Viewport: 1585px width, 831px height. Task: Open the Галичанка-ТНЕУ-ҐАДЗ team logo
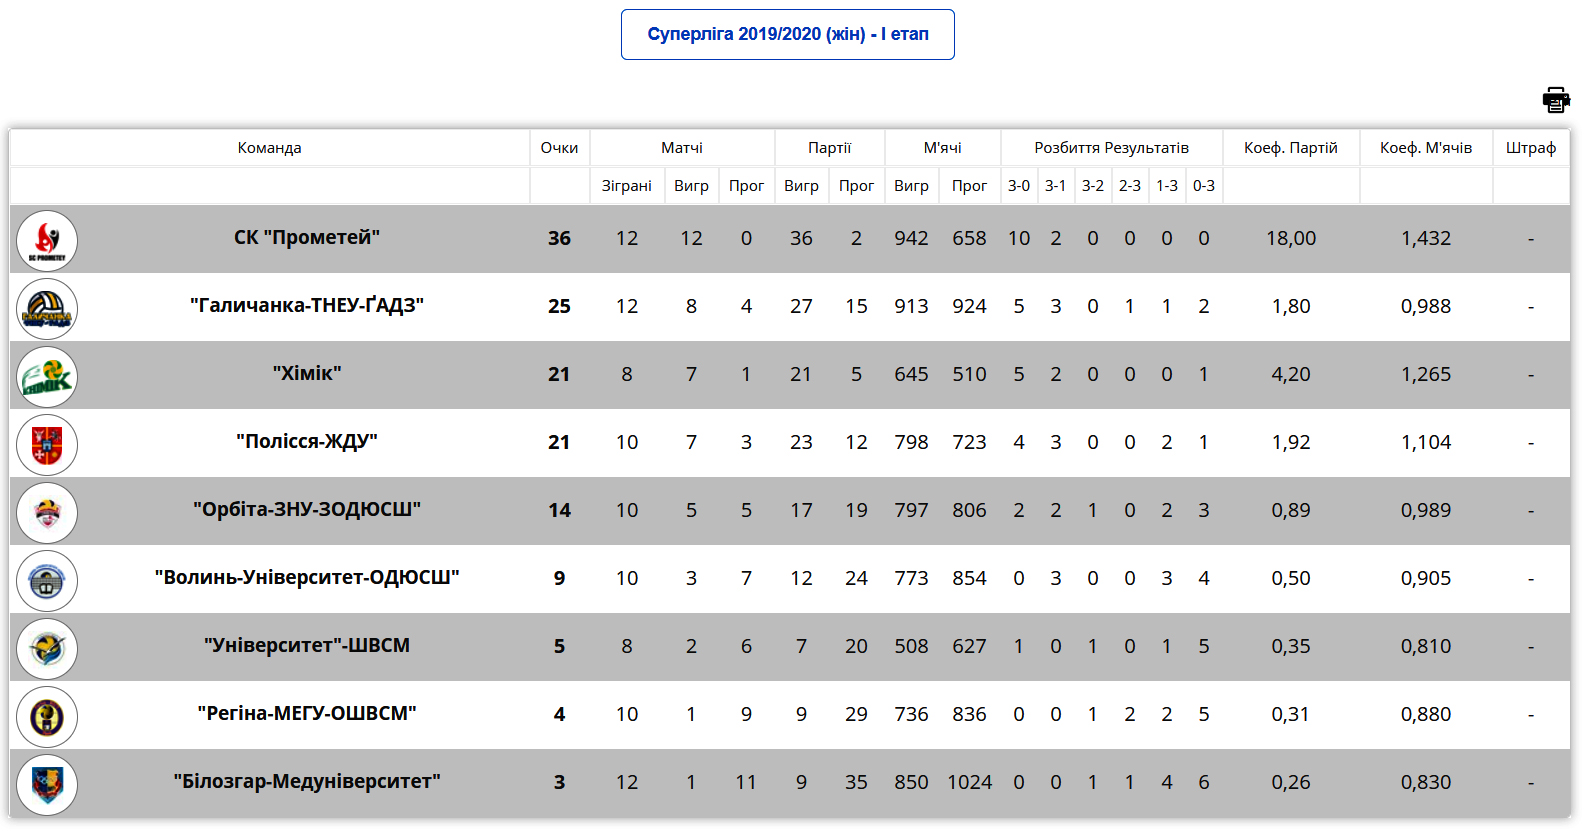(47, 309)
